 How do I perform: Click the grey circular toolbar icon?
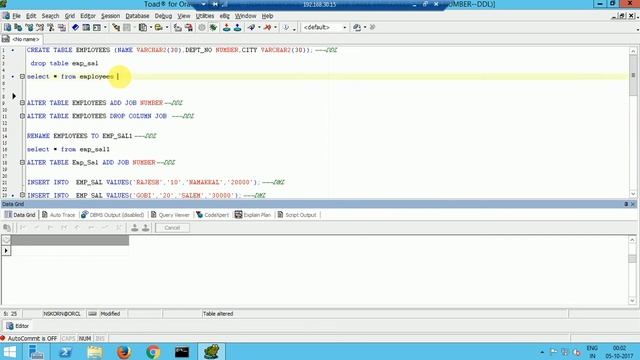coord(202,27)
